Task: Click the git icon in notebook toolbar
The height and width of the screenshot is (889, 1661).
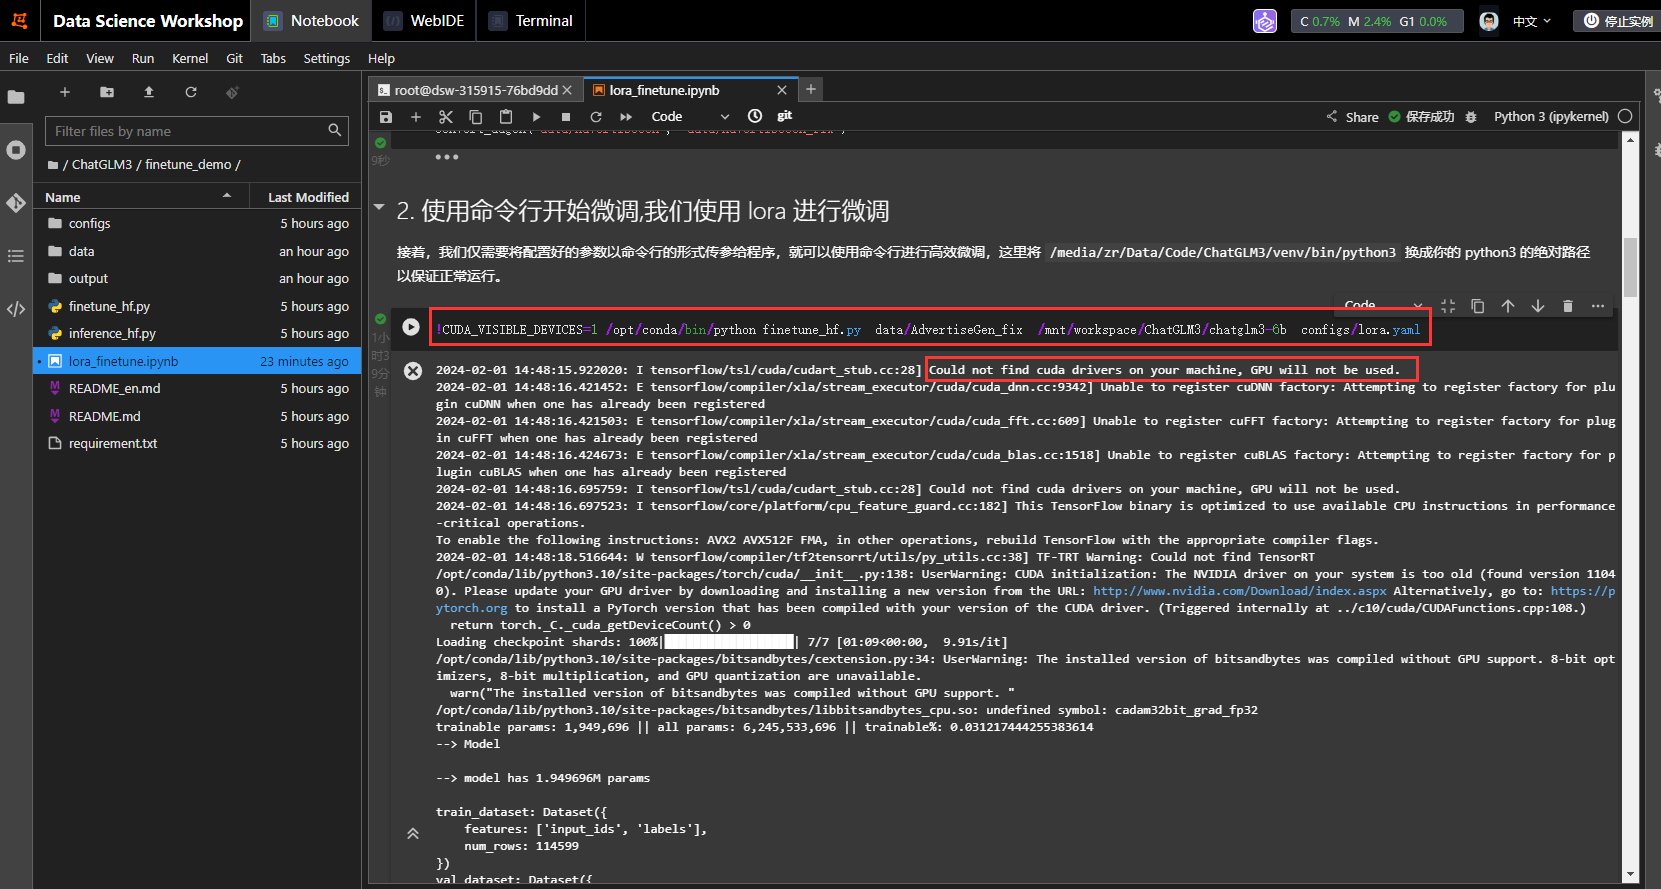Action: point(785,116)
